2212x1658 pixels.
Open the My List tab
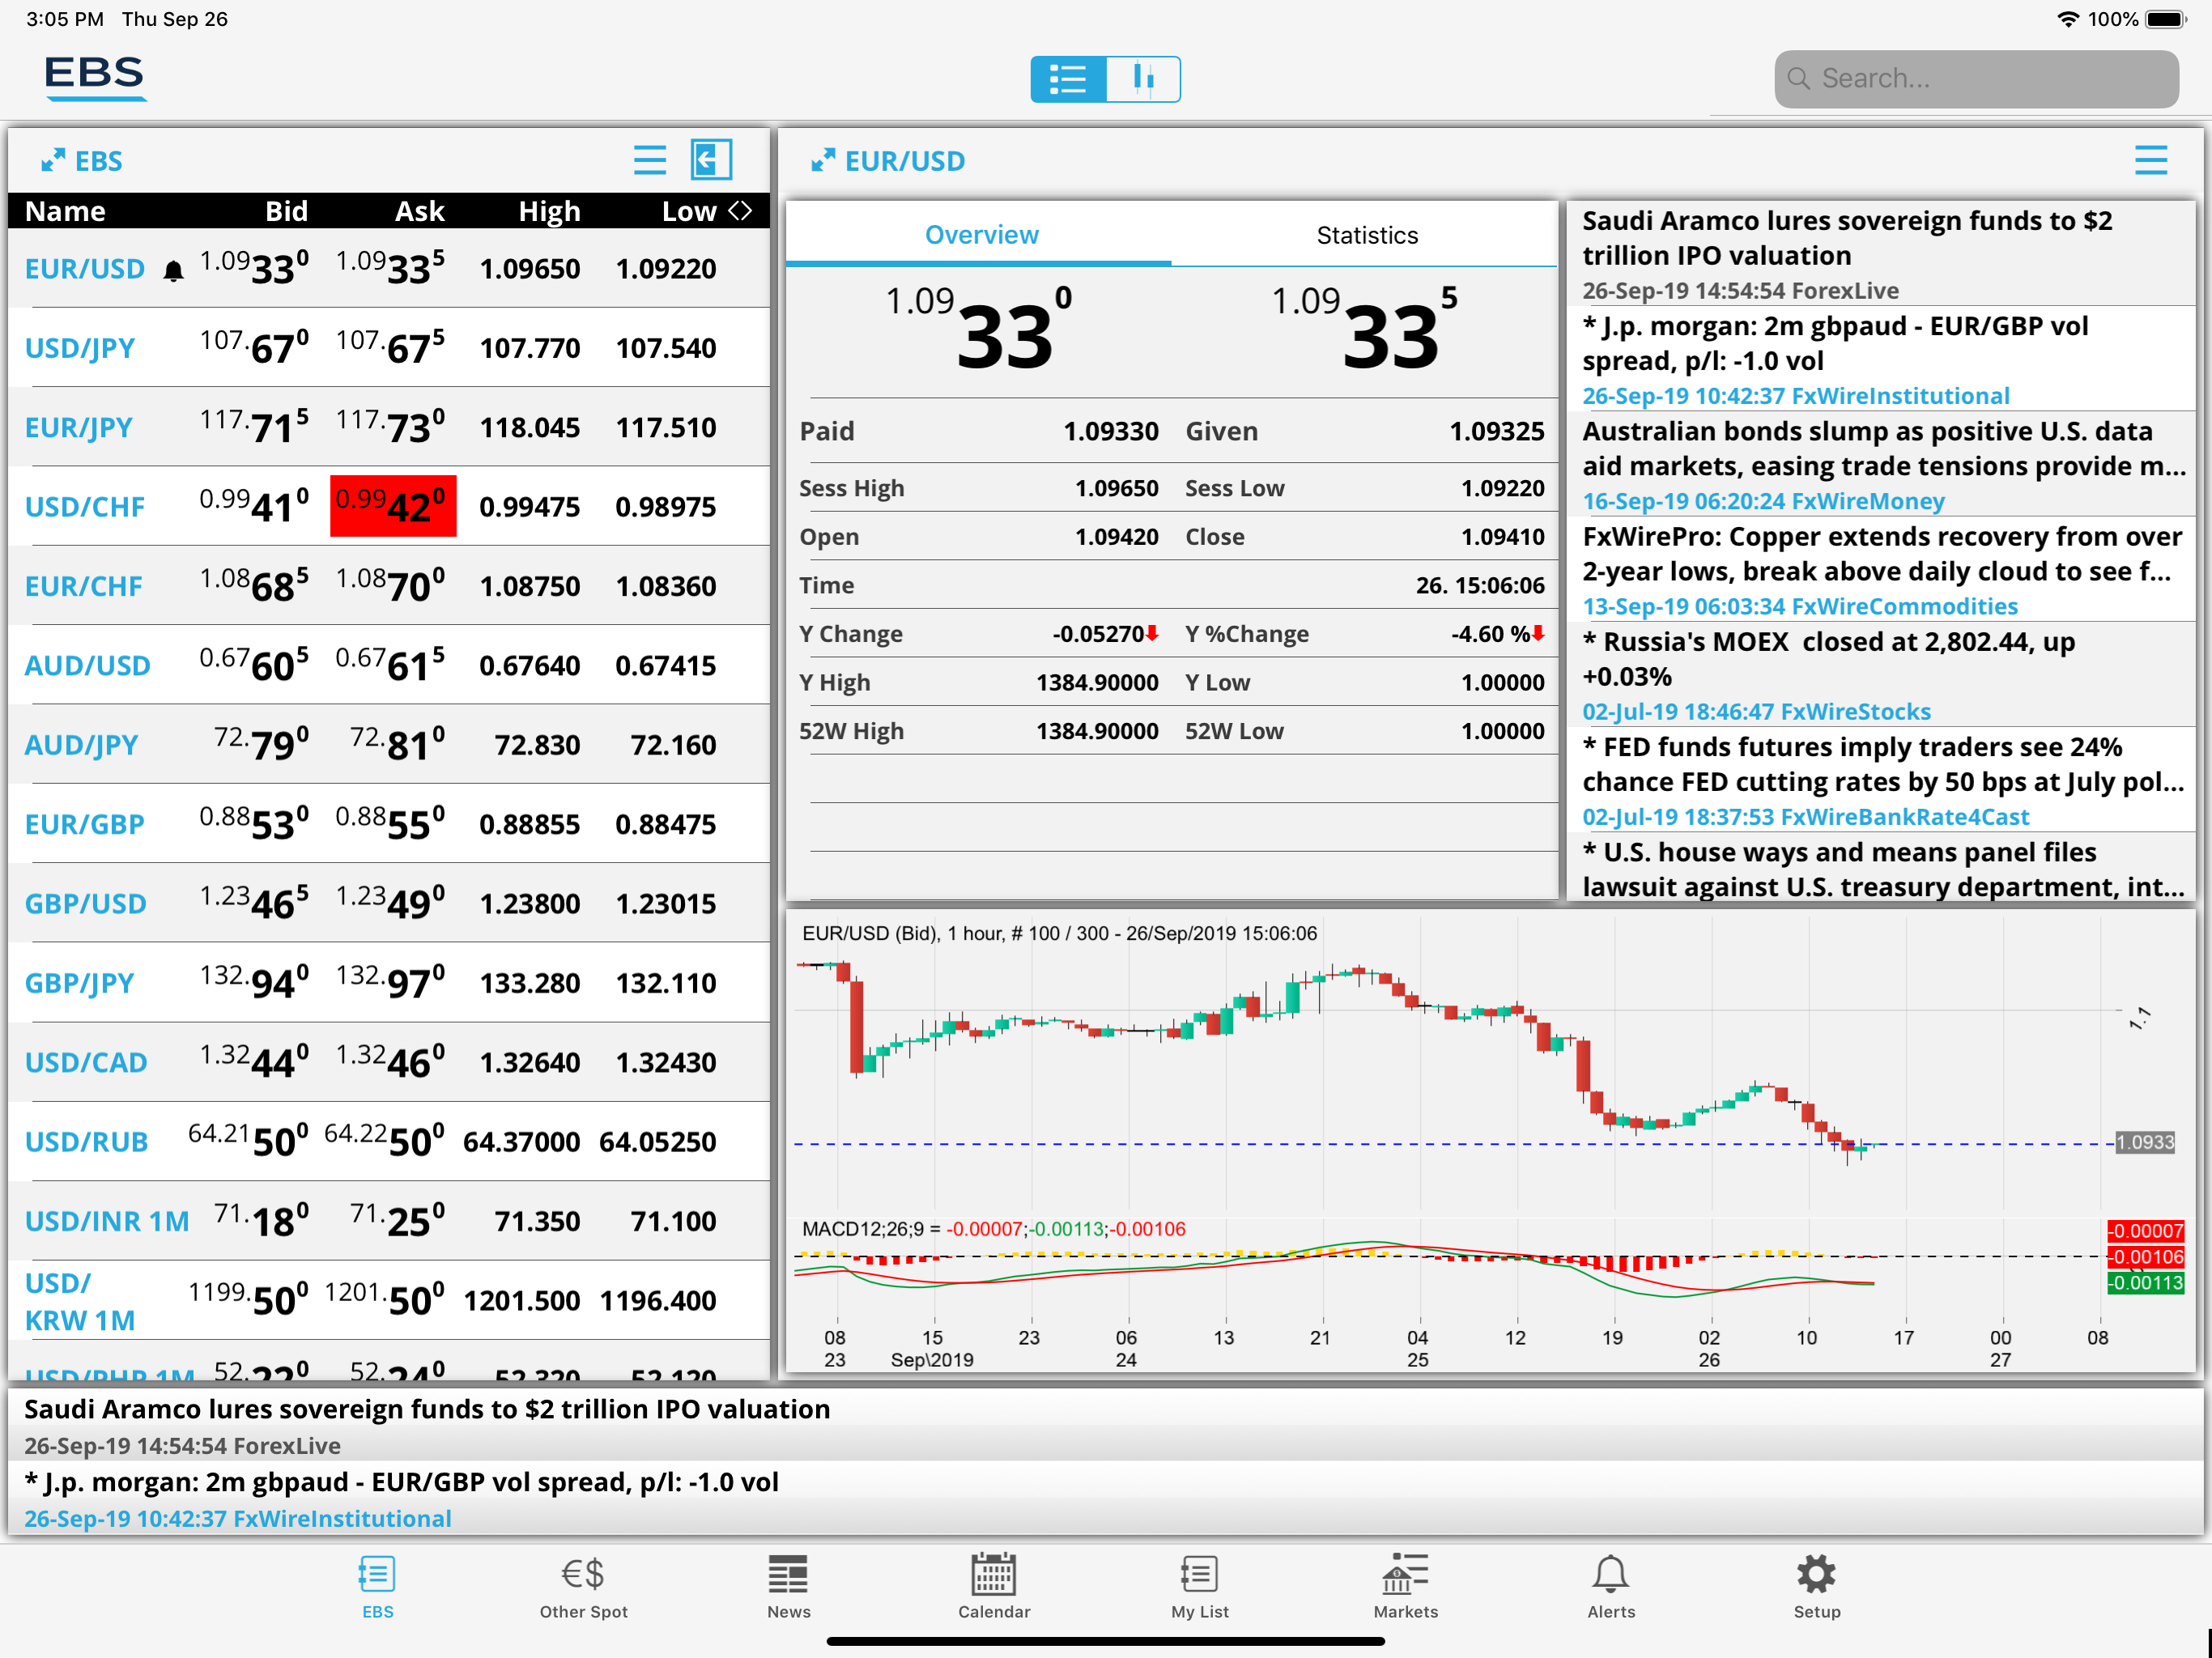coord(1199,1586)
